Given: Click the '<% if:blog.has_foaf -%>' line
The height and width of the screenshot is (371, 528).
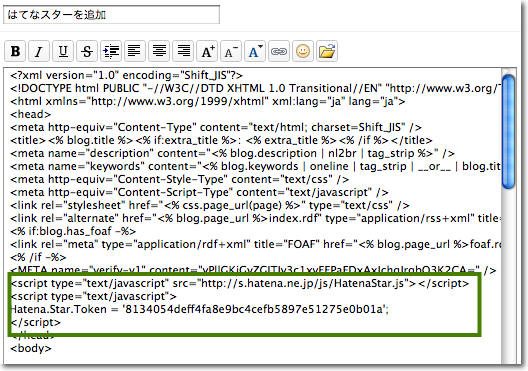Looking at the screenshot, I should [x=73, y=231].
